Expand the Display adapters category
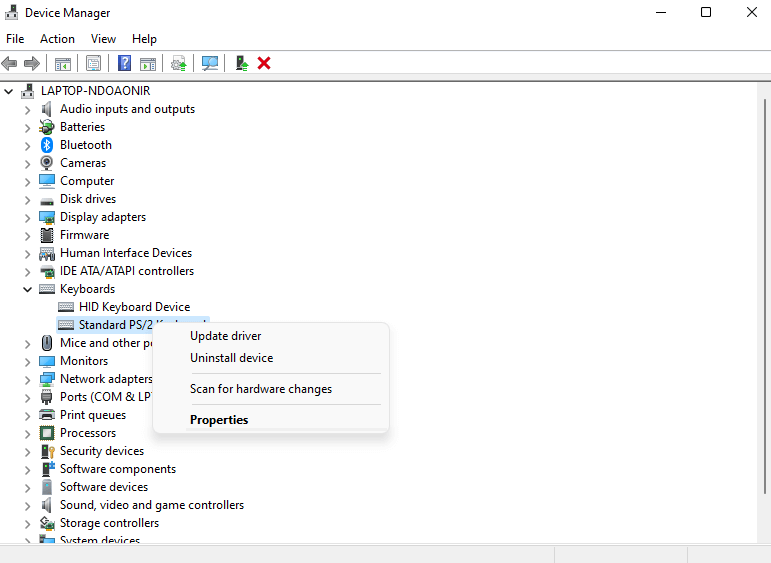 click(x=28, y=218)
